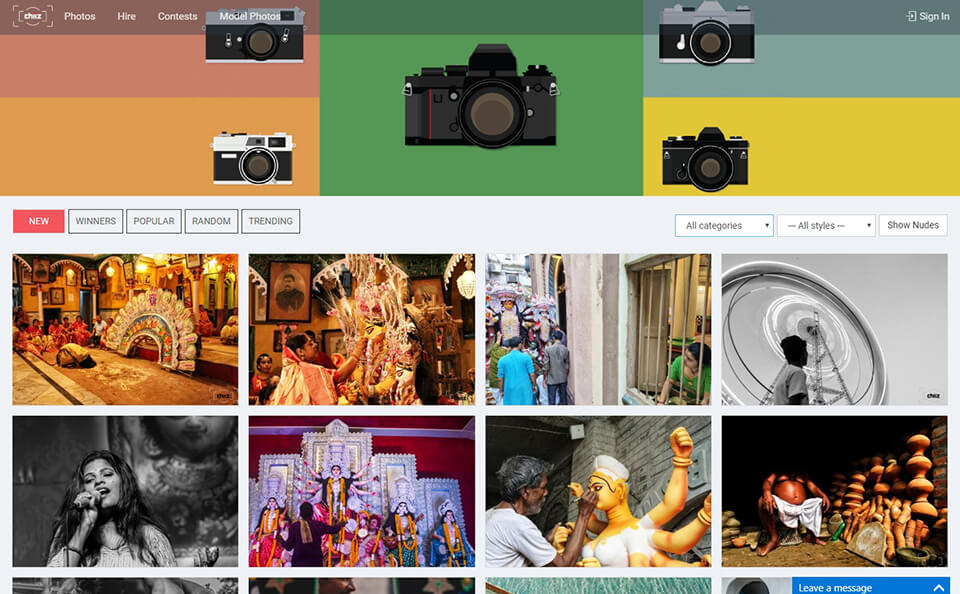Toggle the Show Nudes button
The height and width of the screenshot is (594, 960).
pyautogui.click(x=912, y=225)
